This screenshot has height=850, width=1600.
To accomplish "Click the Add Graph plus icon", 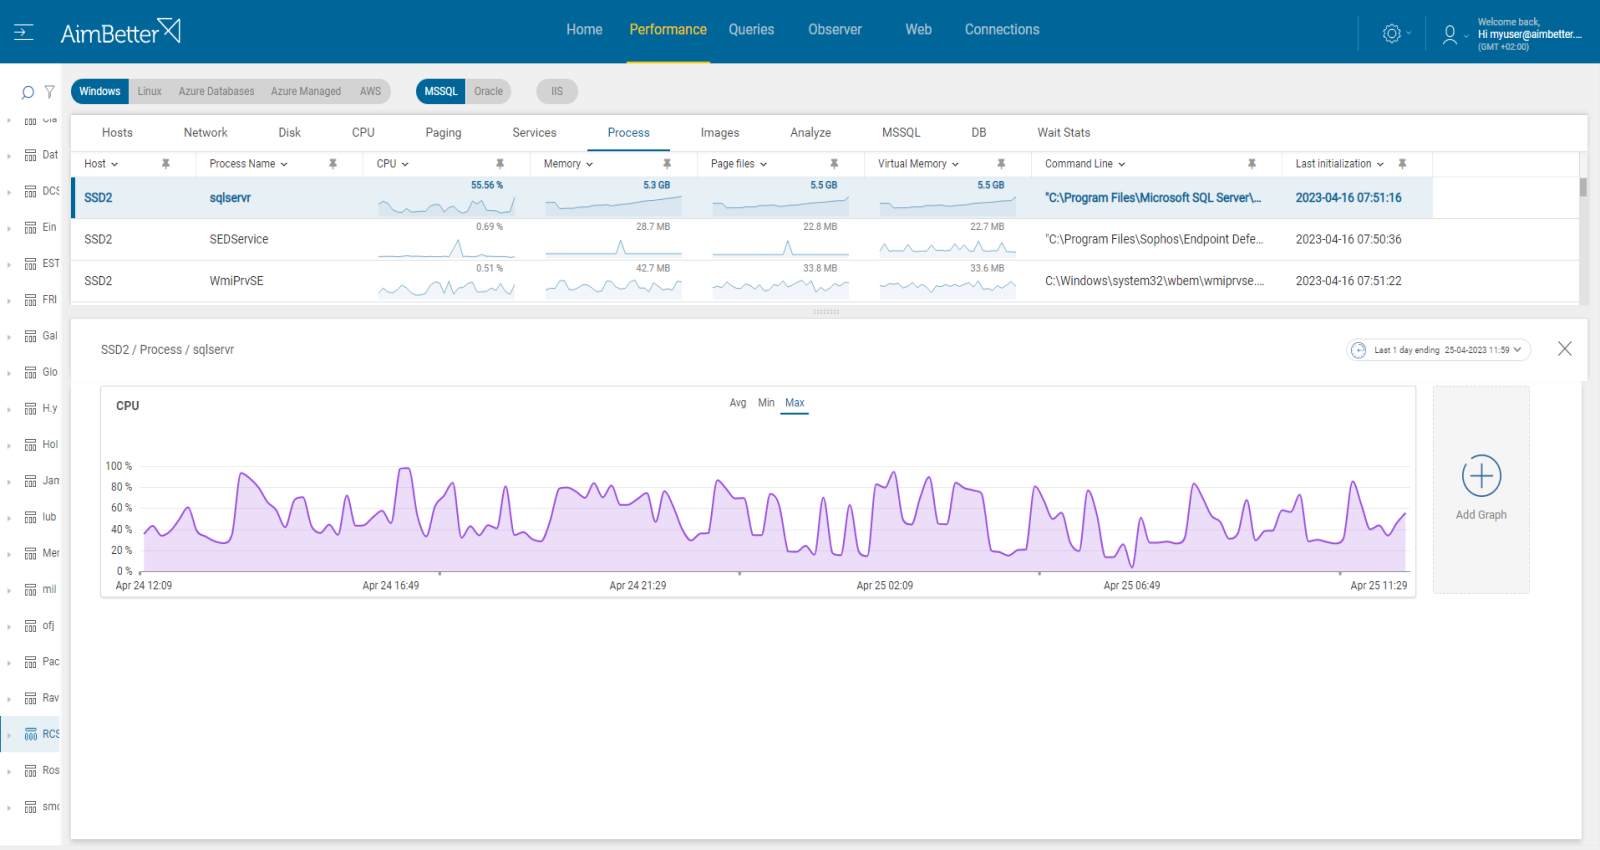I will (x=1481, y=476).
